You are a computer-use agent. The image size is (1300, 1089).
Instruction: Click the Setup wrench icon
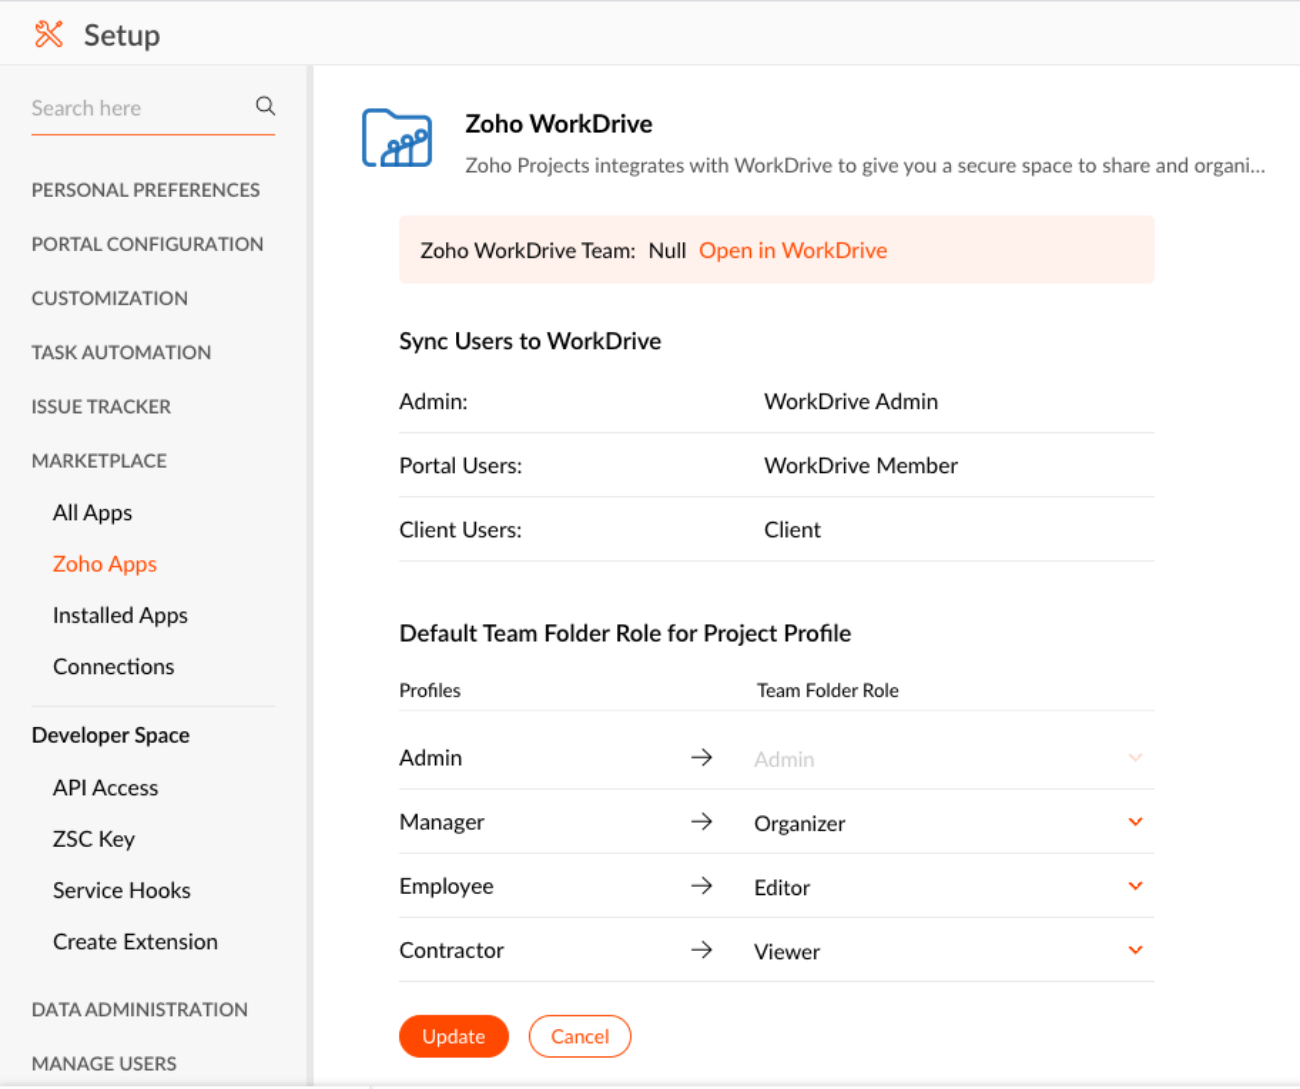coord(48,33)
